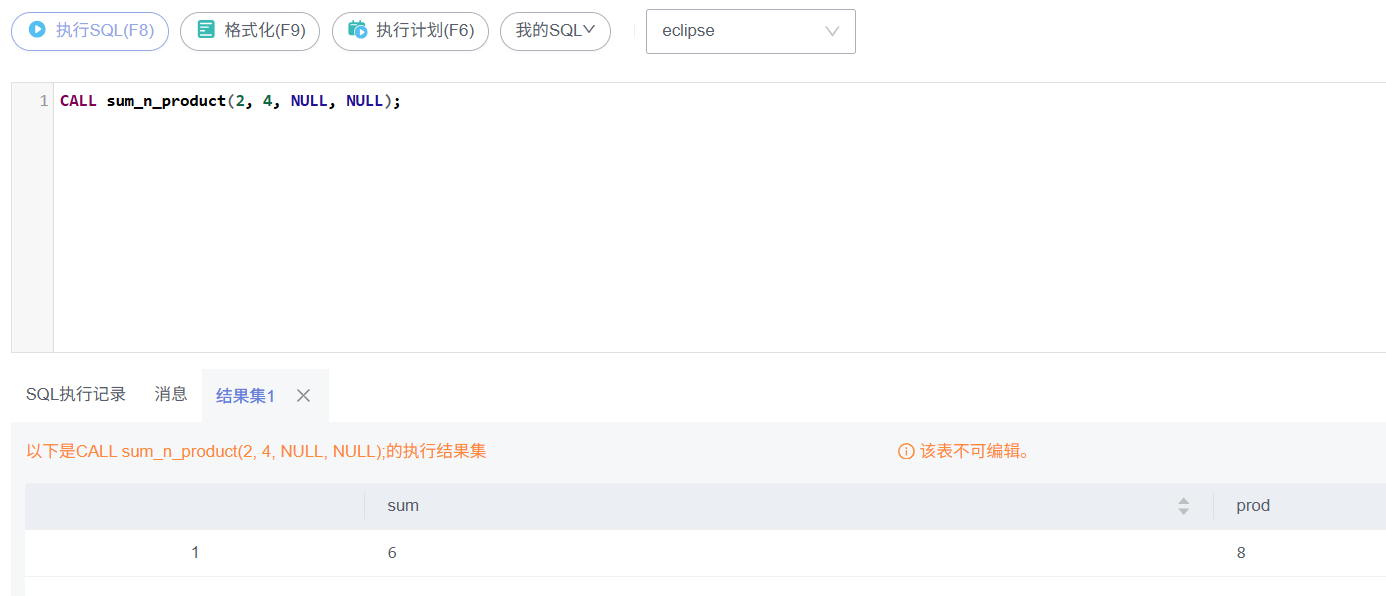Click the prod column header
Image resolution: width=1386 pixels, height=596 pixels.
(x=1253, y=506)
